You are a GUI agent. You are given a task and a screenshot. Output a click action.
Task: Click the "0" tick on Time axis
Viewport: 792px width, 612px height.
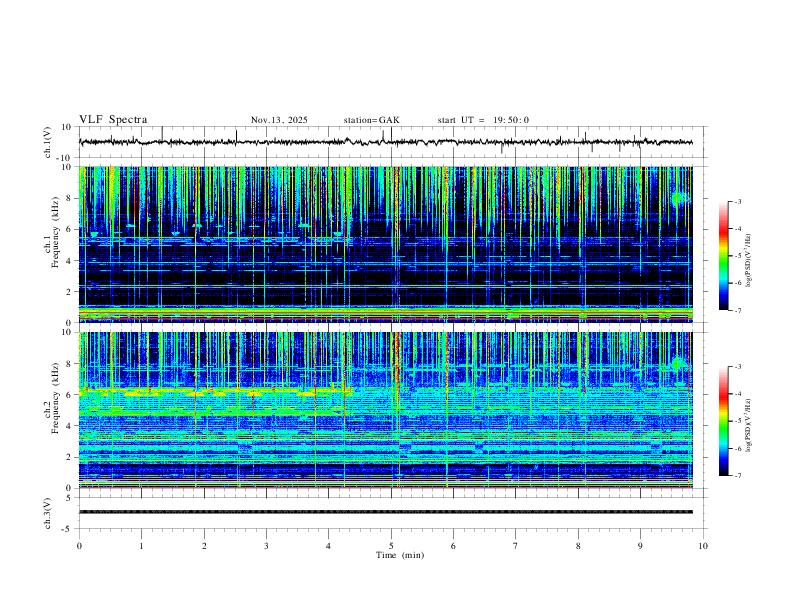coord(79,546)
